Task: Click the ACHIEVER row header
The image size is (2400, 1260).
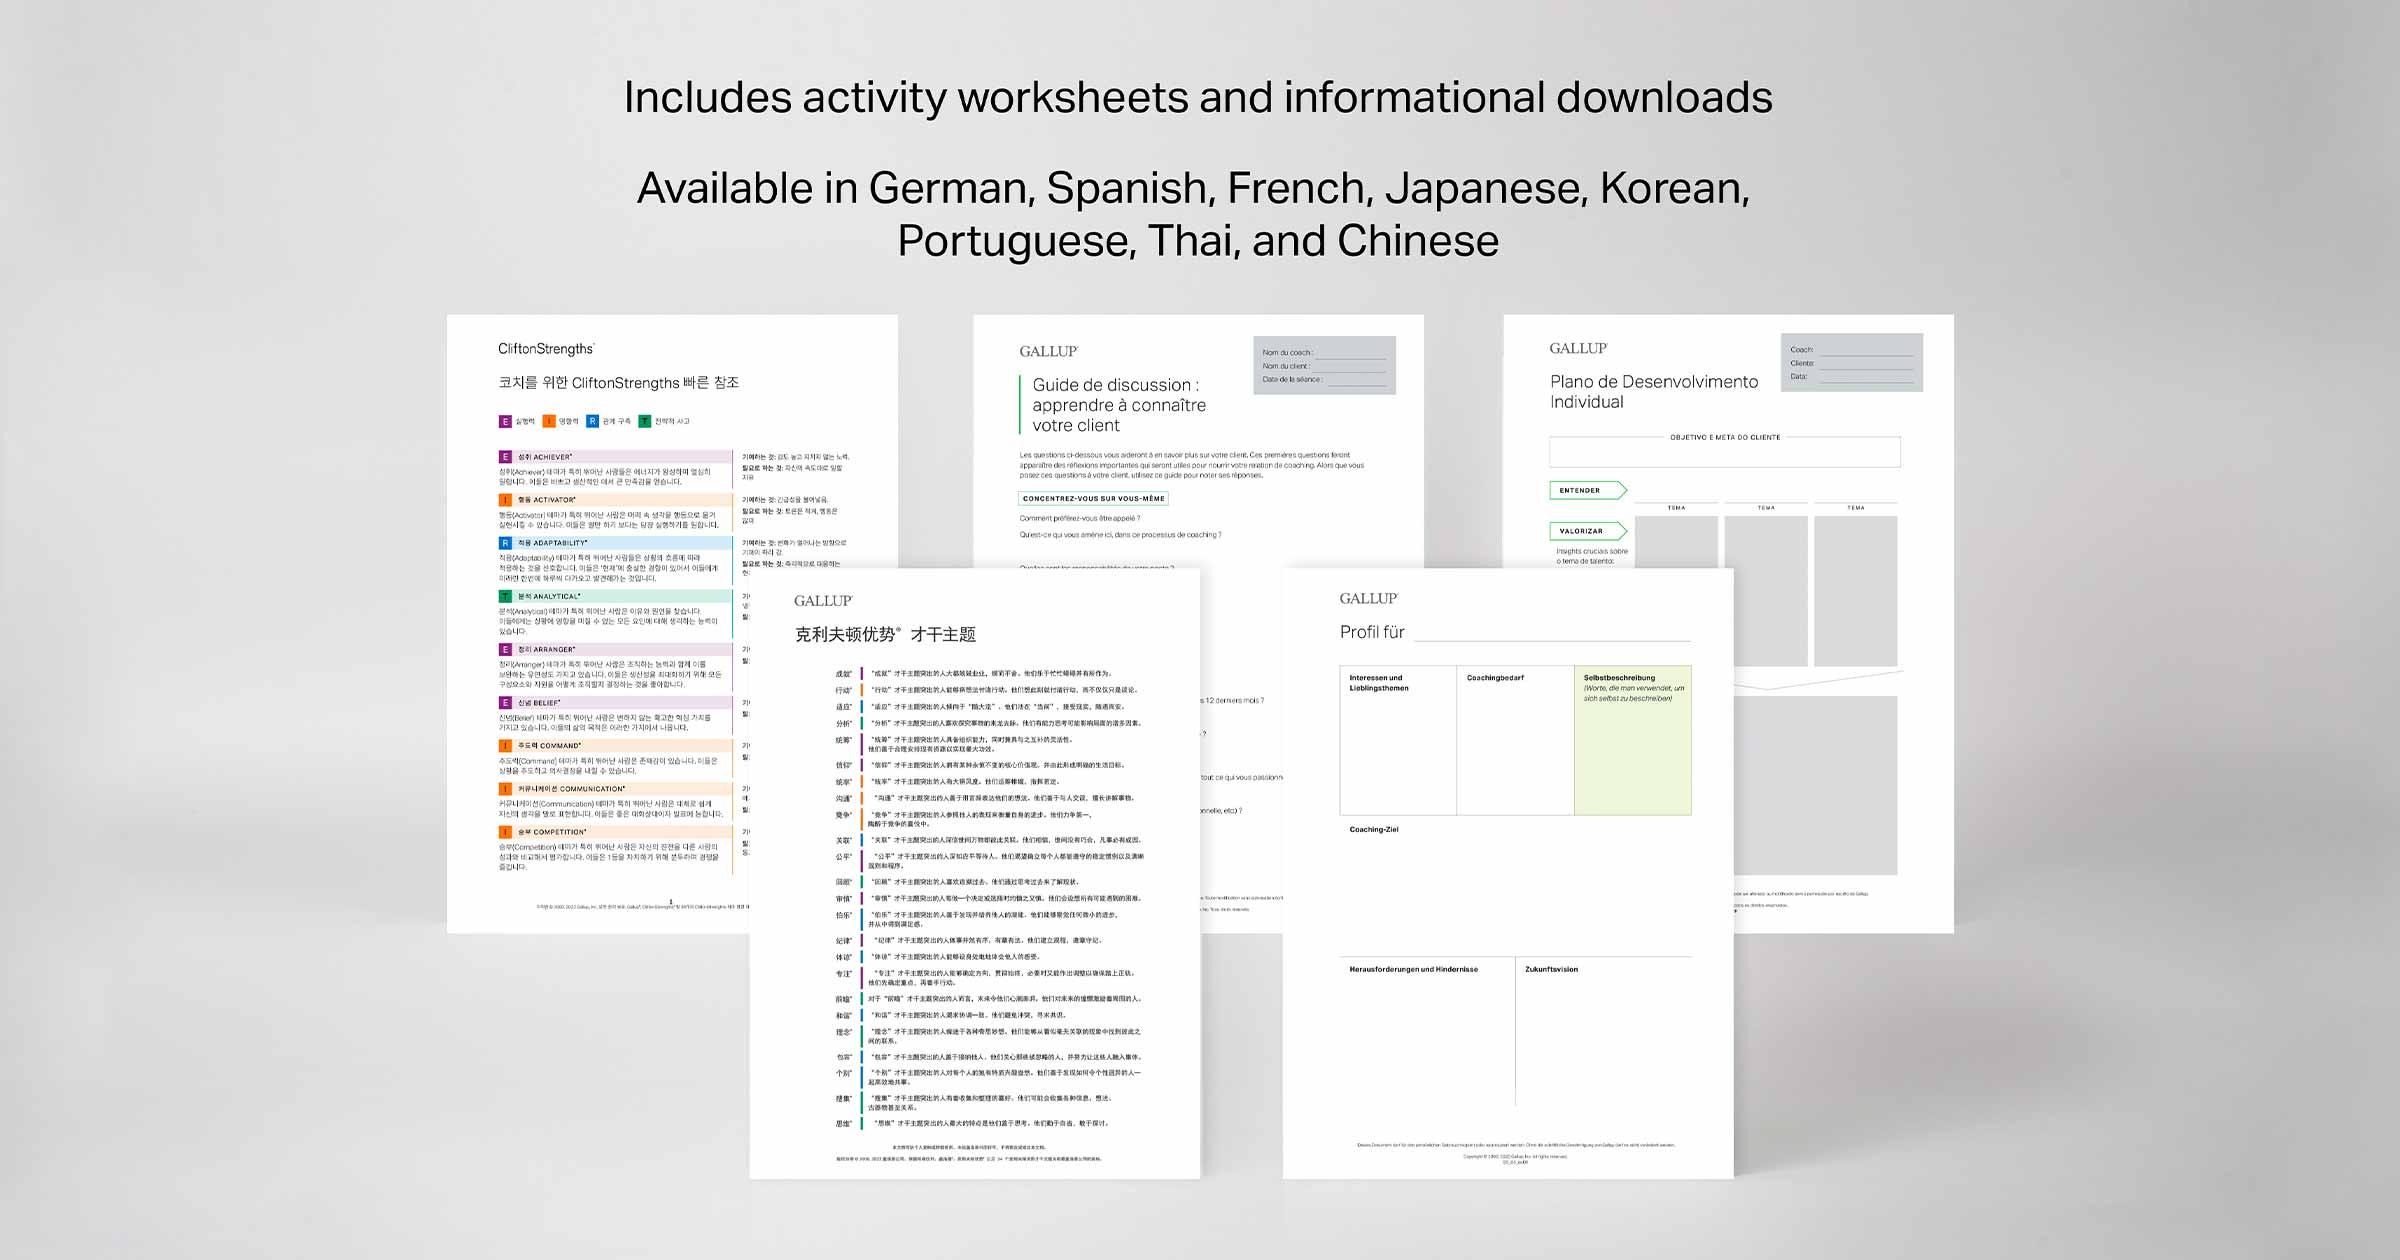Action: (x=616, y=456)
